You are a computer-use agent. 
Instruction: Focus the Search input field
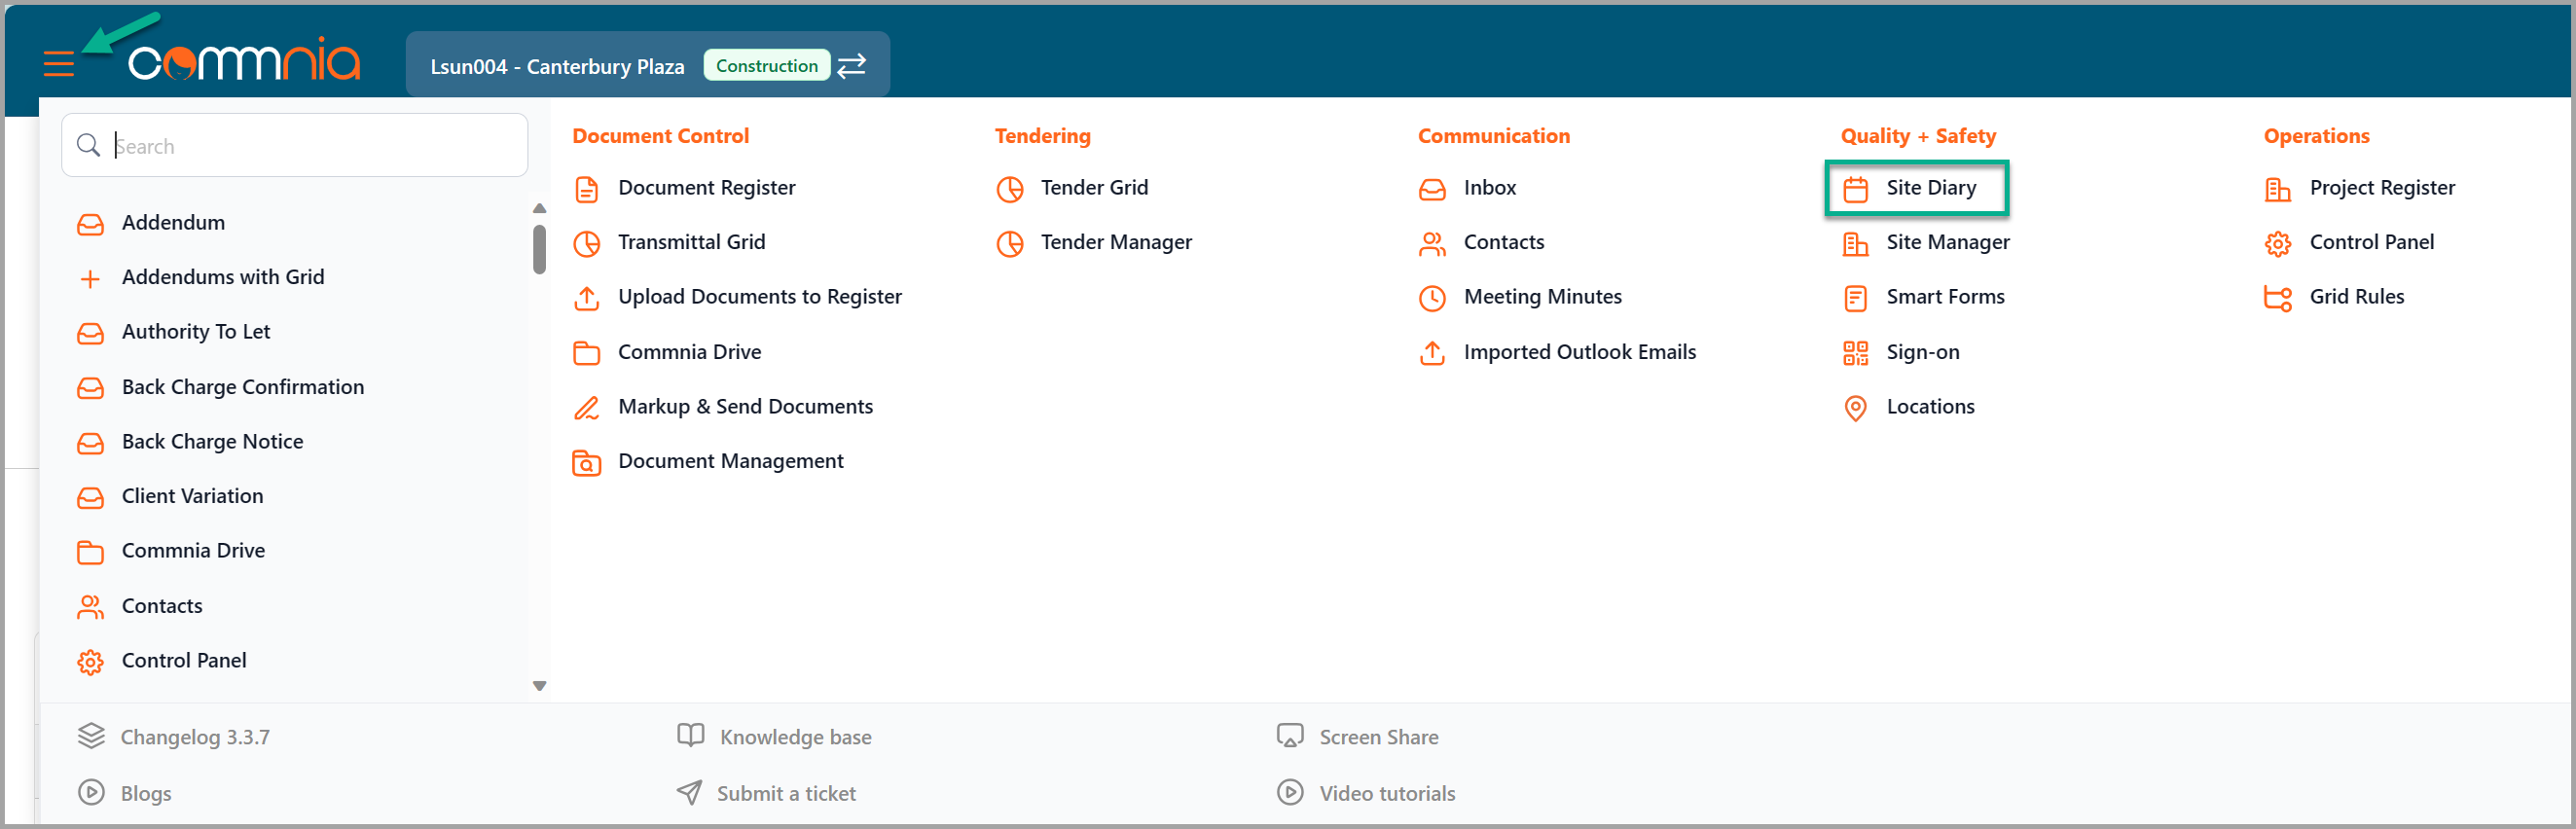point(295,146)
